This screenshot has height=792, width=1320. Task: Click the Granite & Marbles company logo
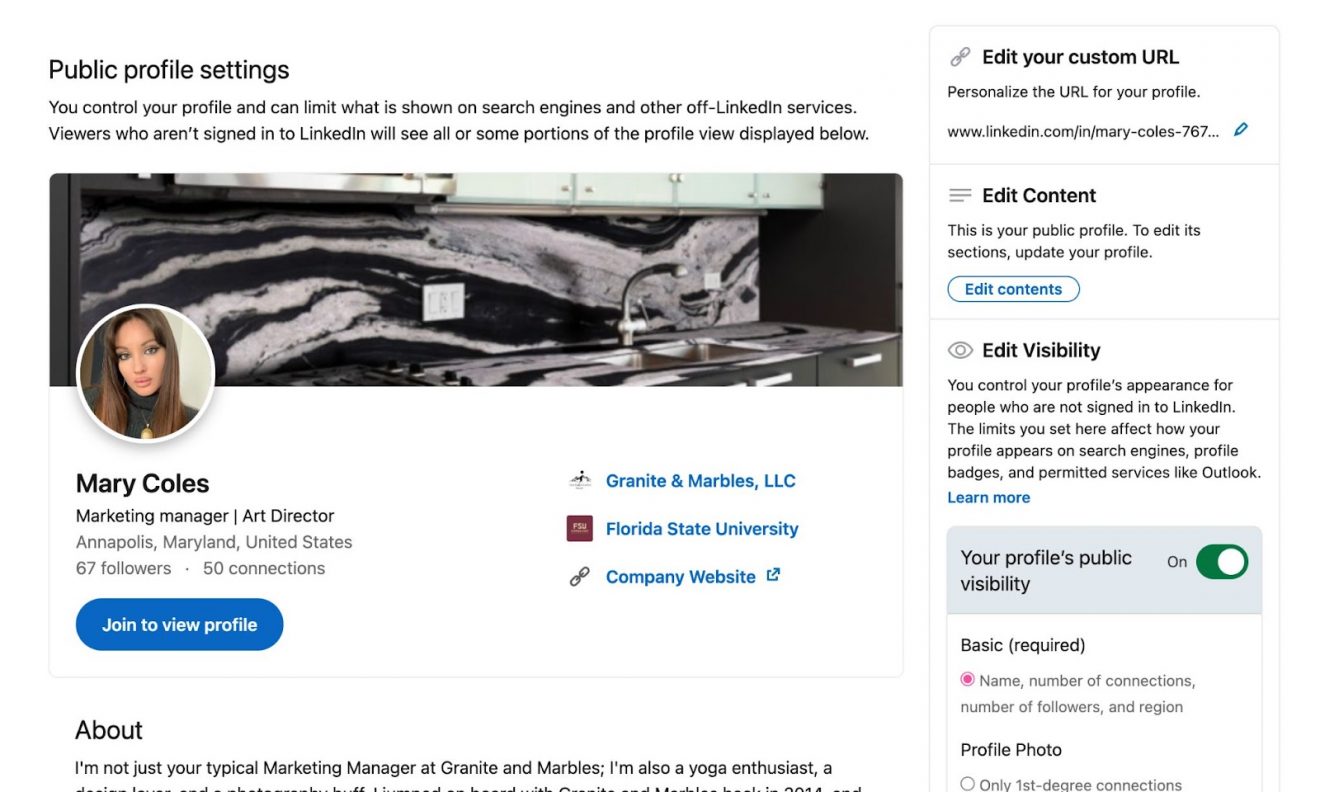[581, 480]
